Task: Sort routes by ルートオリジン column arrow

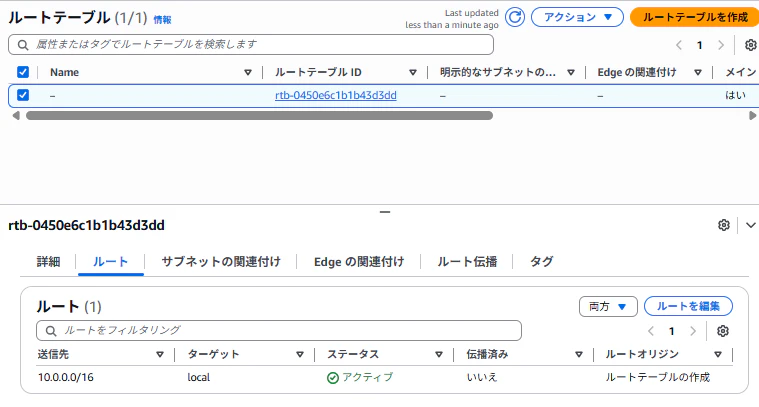Action: [x=718, y=355]
